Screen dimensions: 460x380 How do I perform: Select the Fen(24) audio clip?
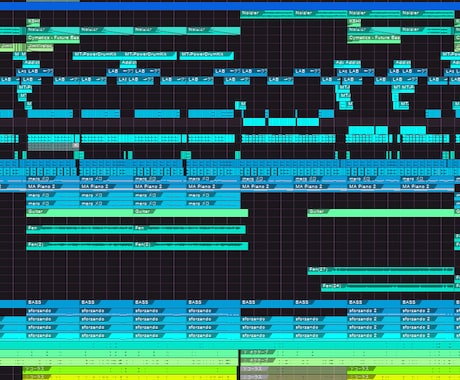tap(388, 287)
